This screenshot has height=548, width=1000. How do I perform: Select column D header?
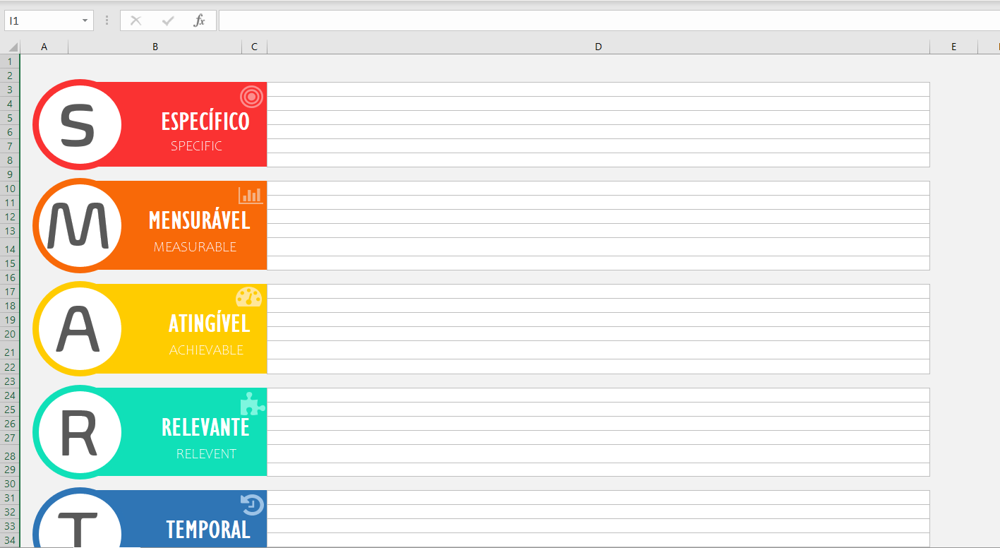(598, 47)
